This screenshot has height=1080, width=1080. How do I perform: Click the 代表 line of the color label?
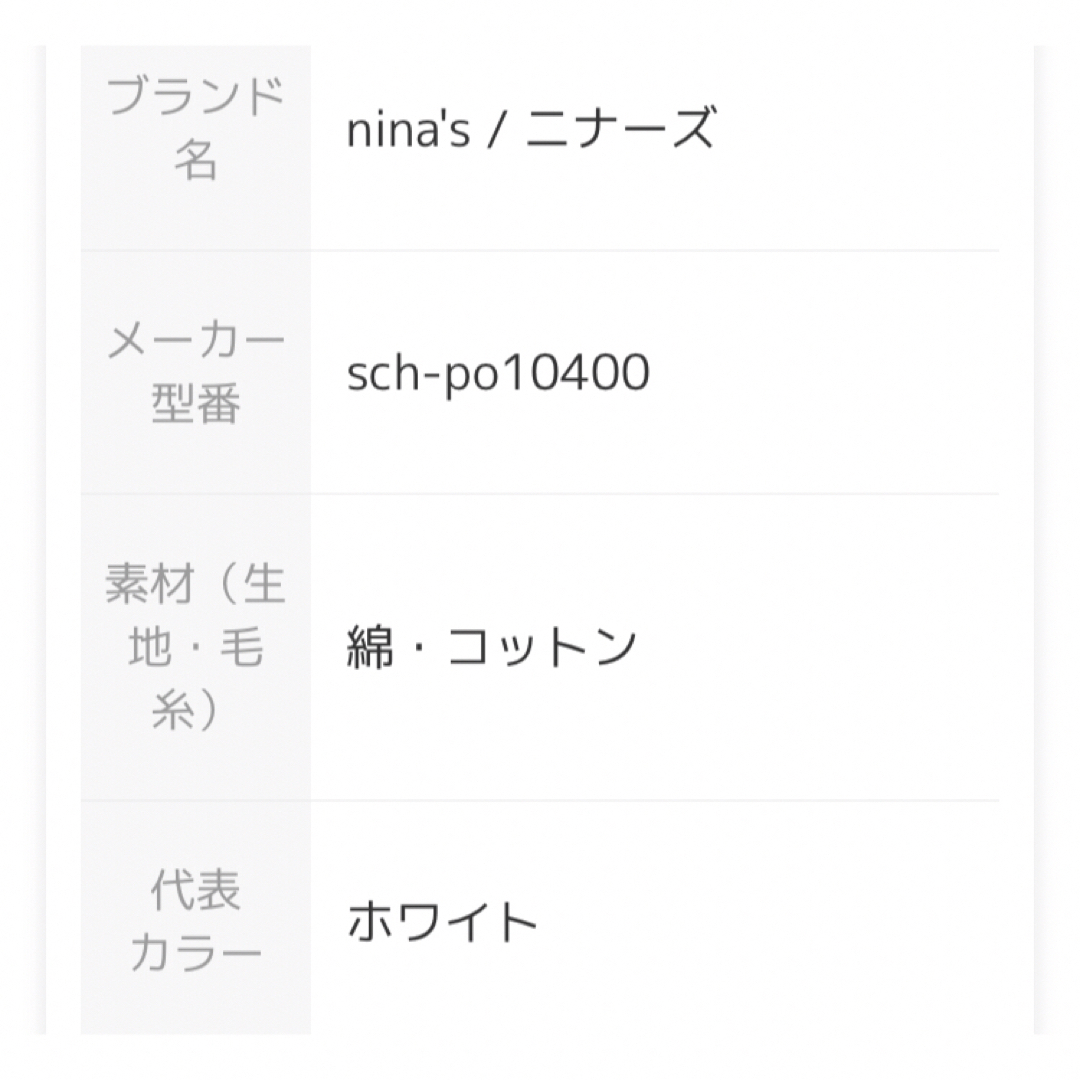tap(196, 890)
